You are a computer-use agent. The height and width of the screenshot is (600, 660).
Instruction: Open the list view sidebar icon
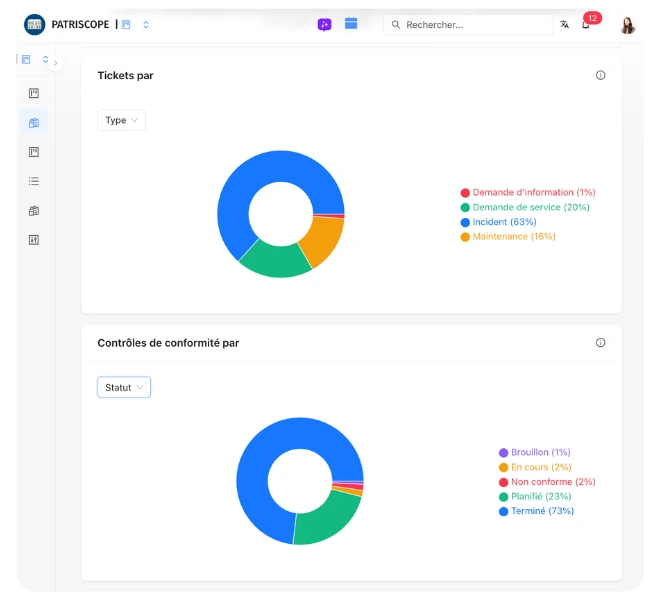[34, 181]
